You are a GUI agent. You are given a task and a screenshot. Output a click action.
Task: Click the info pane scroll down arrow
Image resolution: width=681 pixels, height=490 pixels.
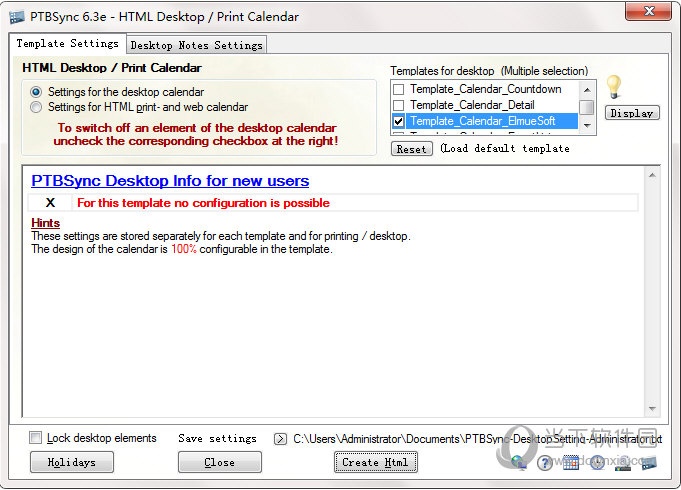pyautogui.click(x=652, y=408)
